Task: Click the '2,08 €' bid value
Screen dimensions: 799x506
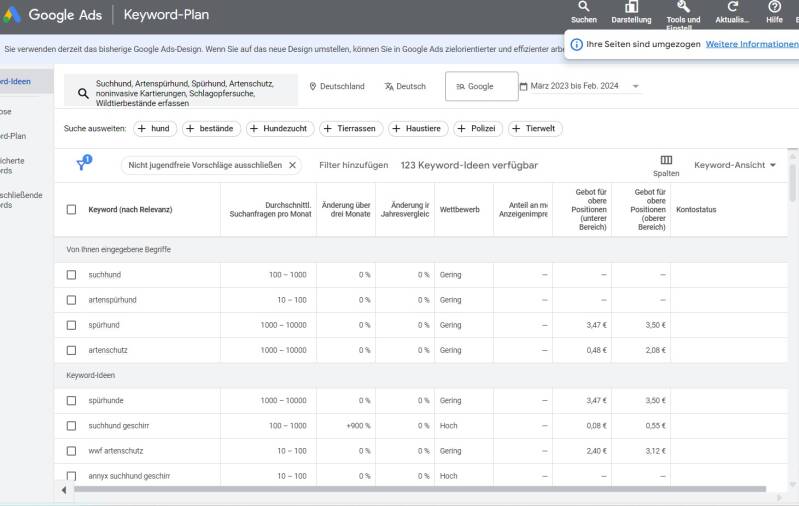Action: (x=655, y=350)
